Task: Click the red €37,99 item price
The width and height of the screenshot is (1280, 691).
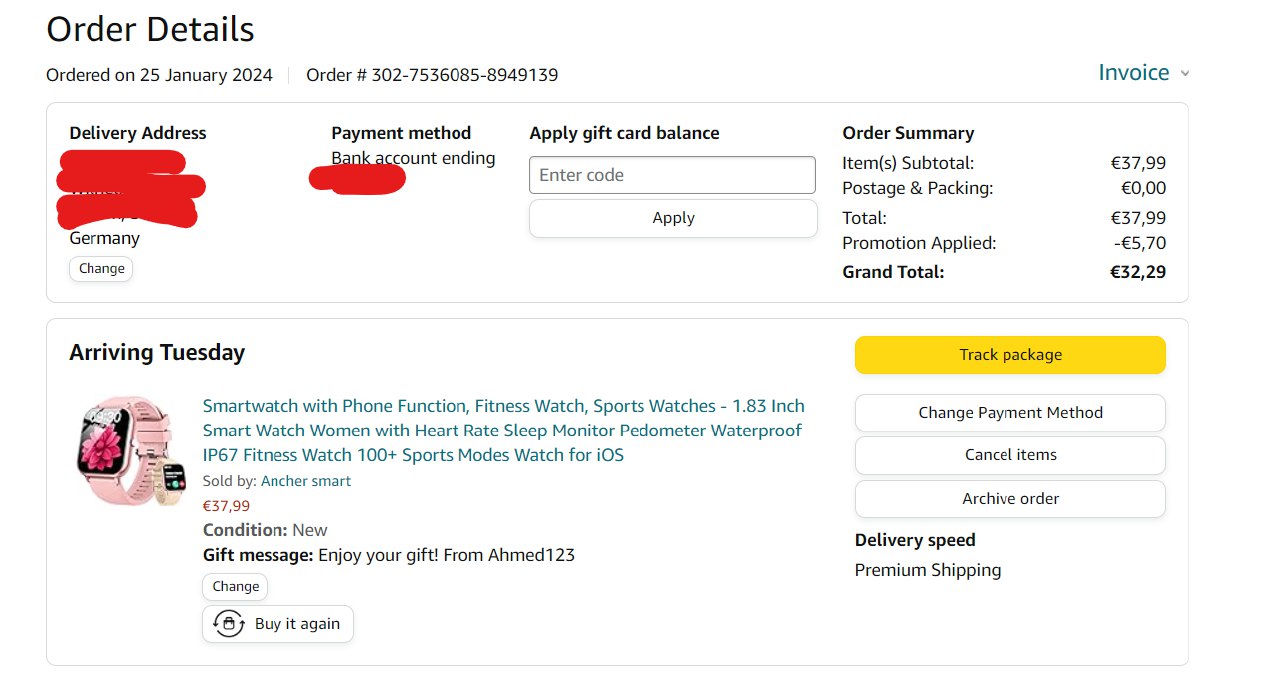Action: 227,506
